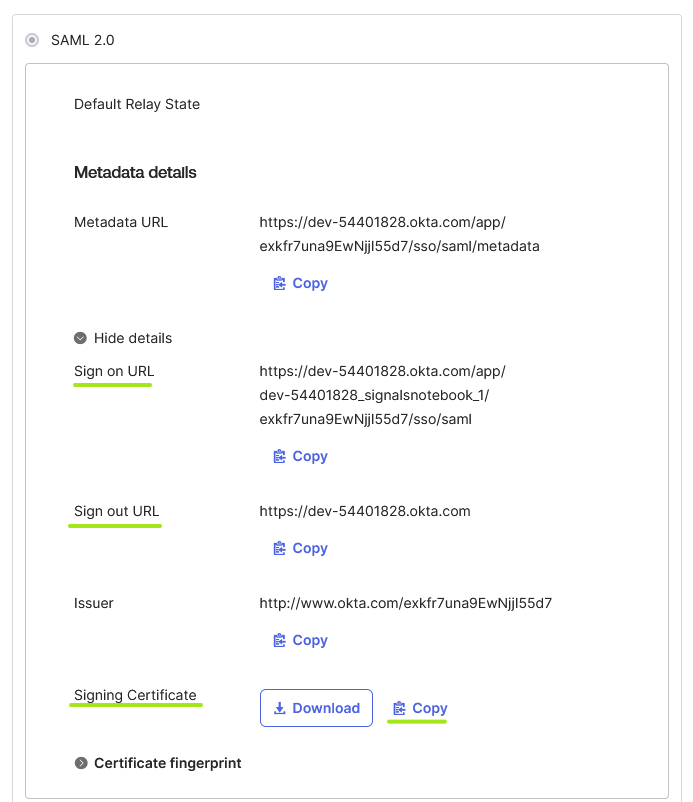Click the Certificate fingerprint heading
Viewport: 693px width, 802px height.
pyautogui.click(x=168, y=763)
